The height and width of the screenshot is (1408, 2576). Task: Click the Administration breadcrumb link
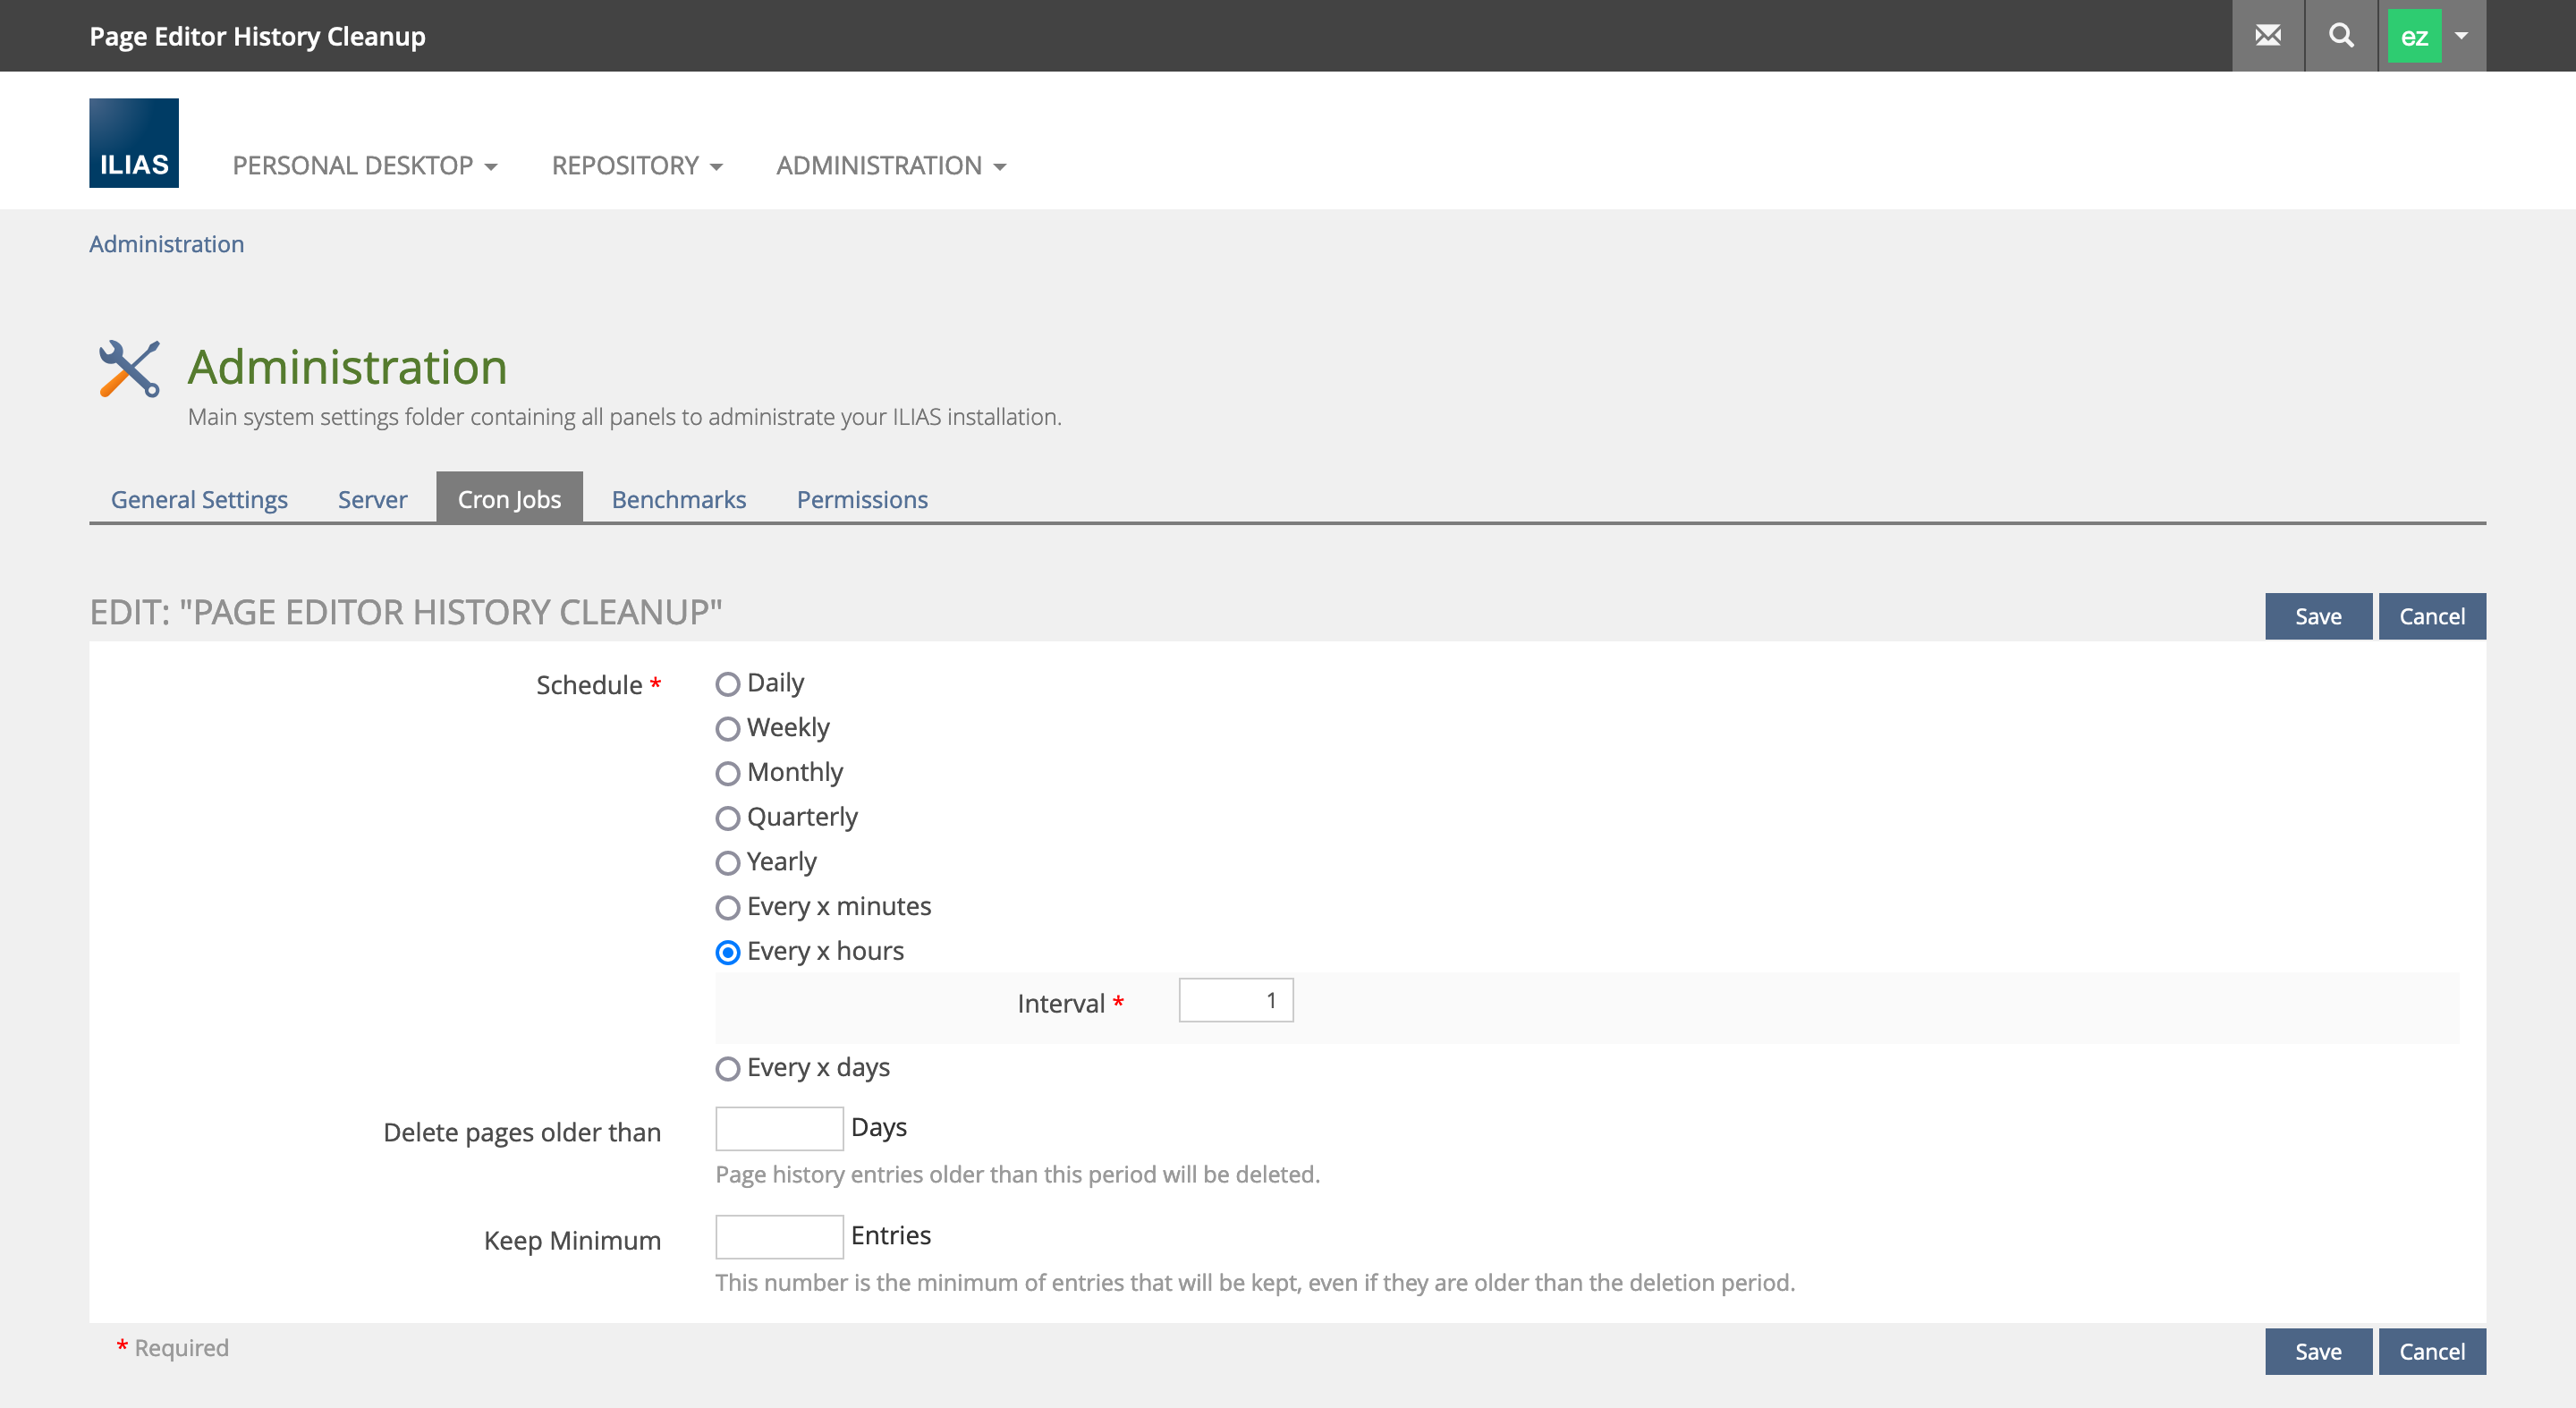pyautogui.click(x=166, y=244)
